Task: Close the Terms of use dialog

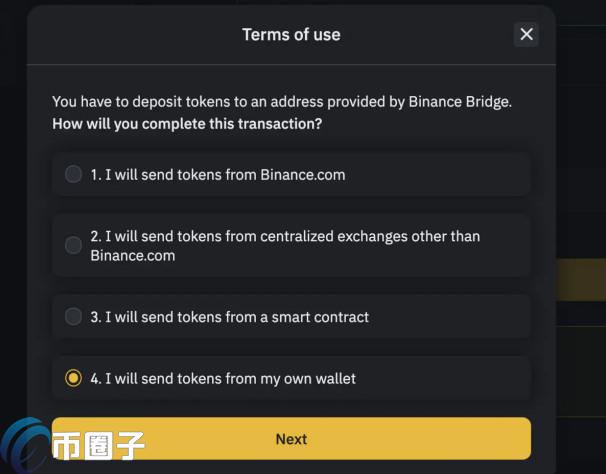Action: click(526, 35)
